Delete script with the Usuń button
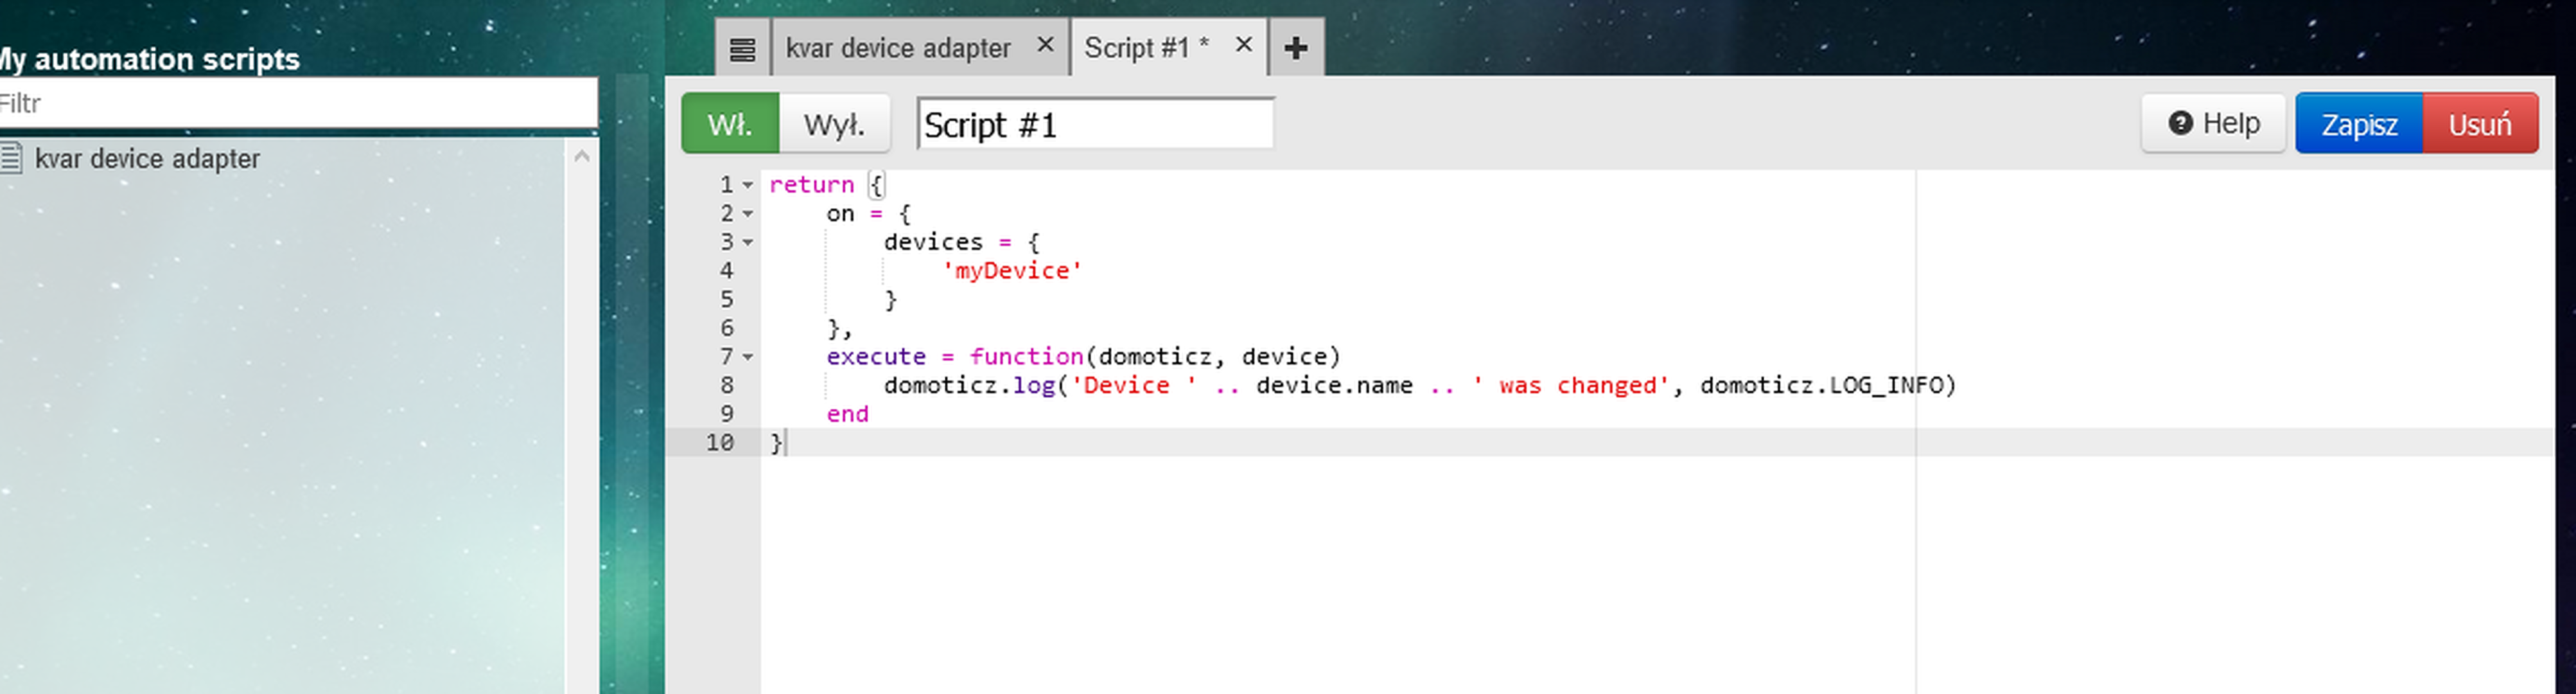 pos(2480,124)
